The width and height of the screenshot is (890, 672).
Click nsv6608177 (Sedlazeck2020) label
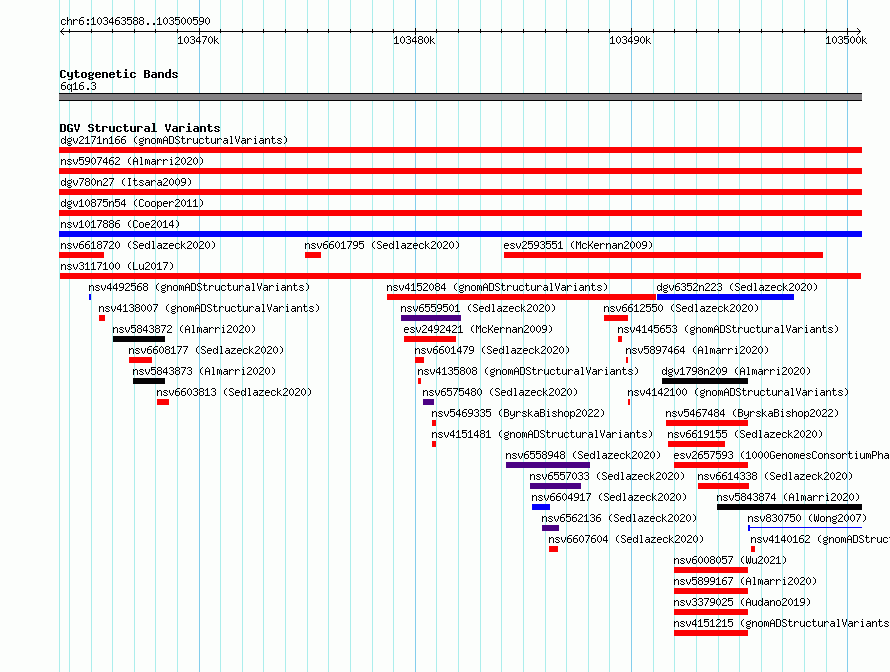[206, 350]
